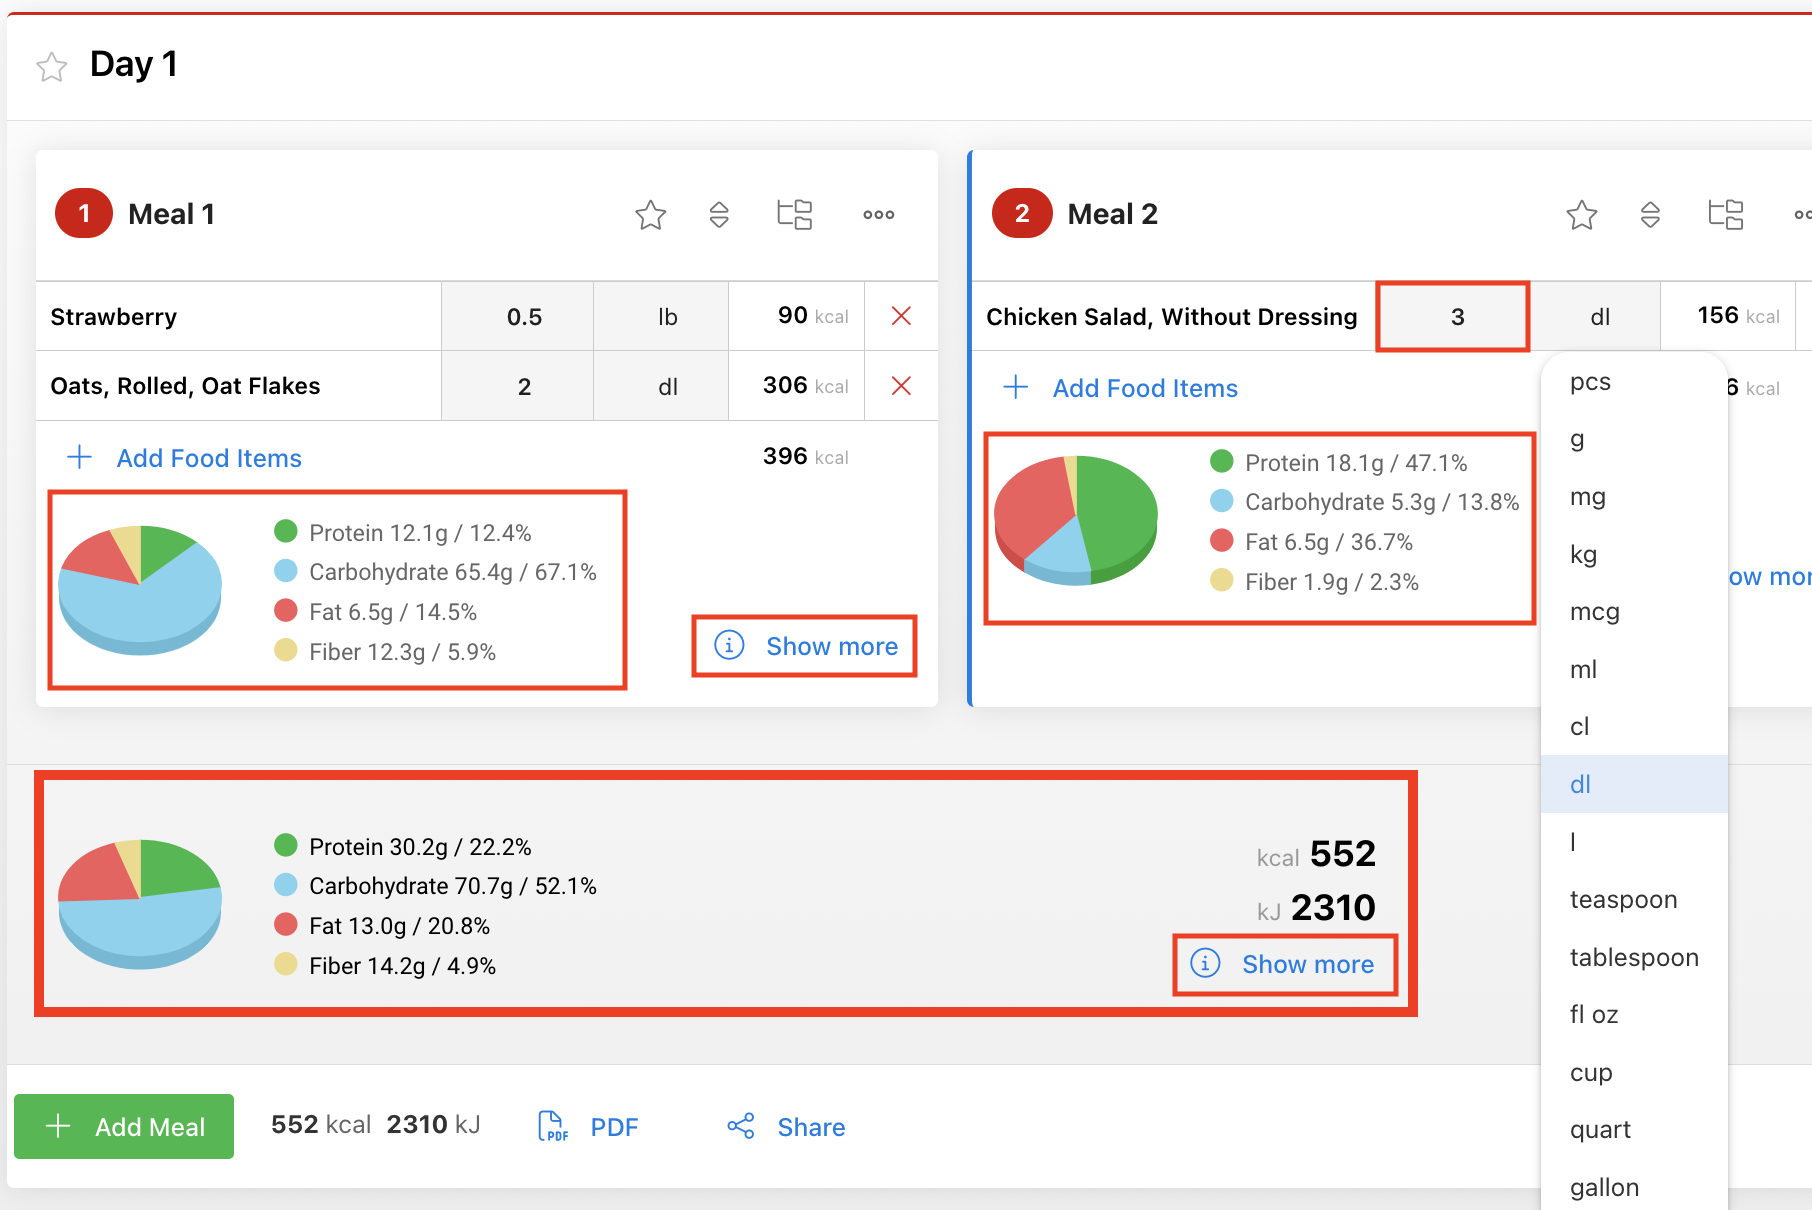Click the PDF file icon

coord(553,1126)
